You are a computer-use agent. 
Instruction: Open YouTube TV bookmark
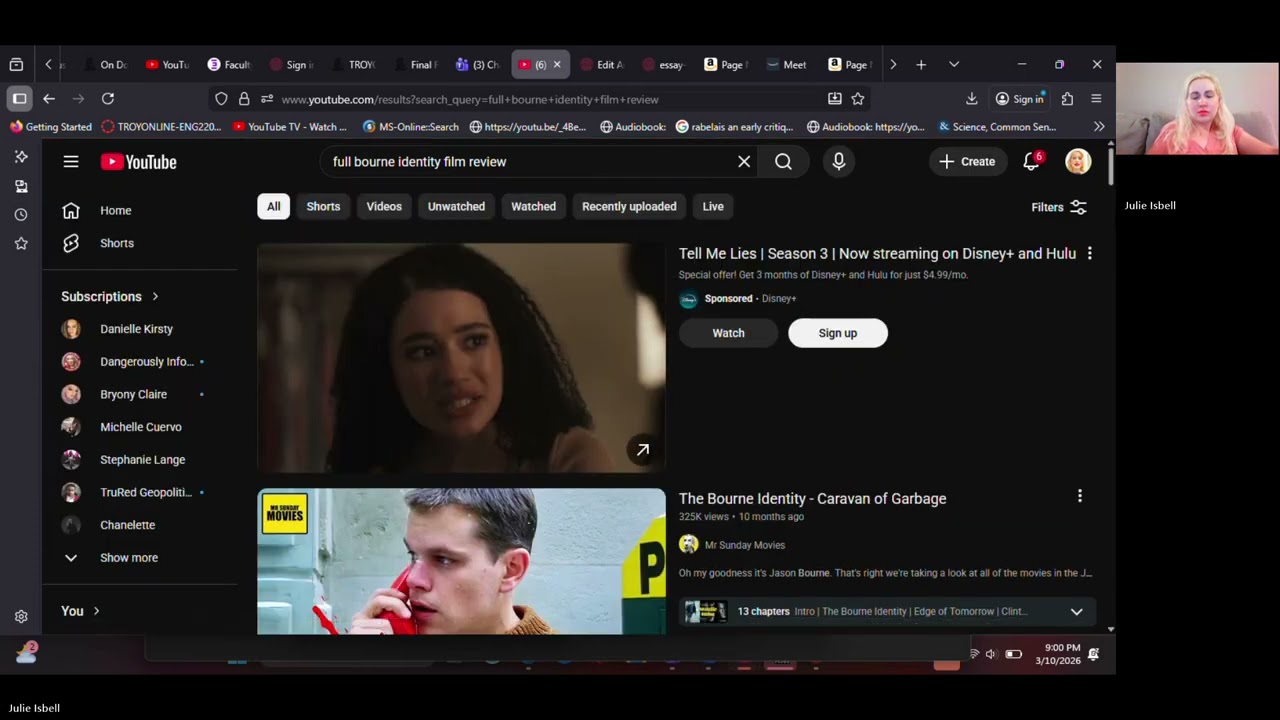tap(291, 127)
